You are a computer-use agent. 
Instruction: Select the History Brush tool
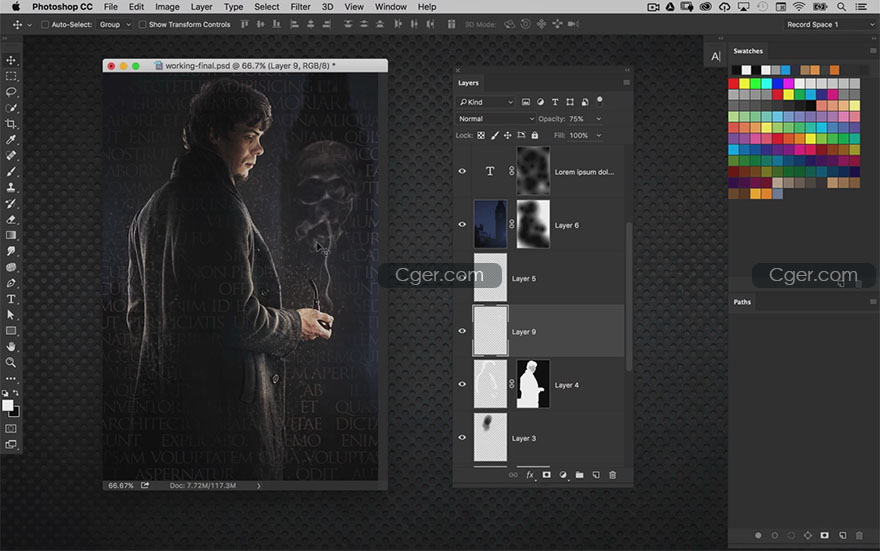pos(11,203)
